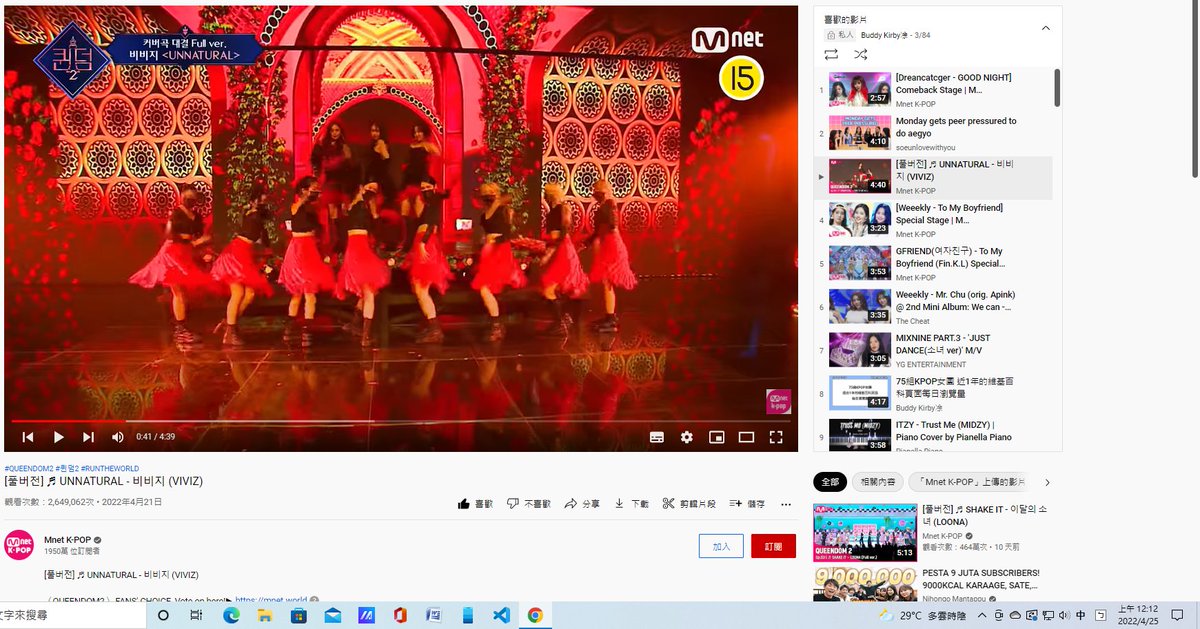This screenshot has height=629, width=1200.
Task: Open Task View on taskbar
Action: (196, 615)
